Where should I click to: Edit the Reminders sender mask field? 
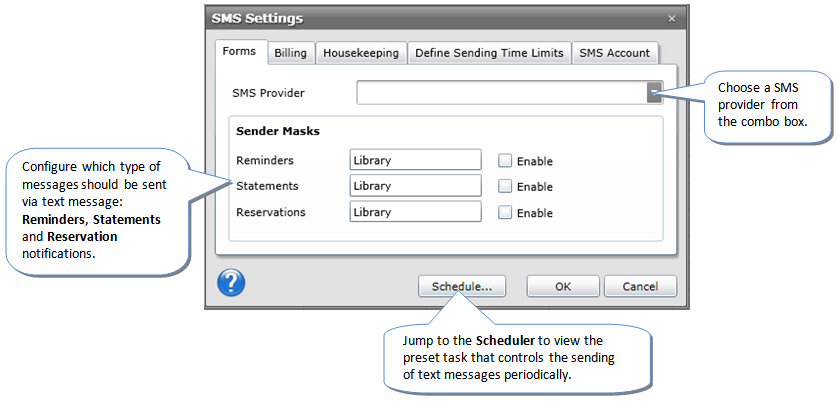(415, 160)
